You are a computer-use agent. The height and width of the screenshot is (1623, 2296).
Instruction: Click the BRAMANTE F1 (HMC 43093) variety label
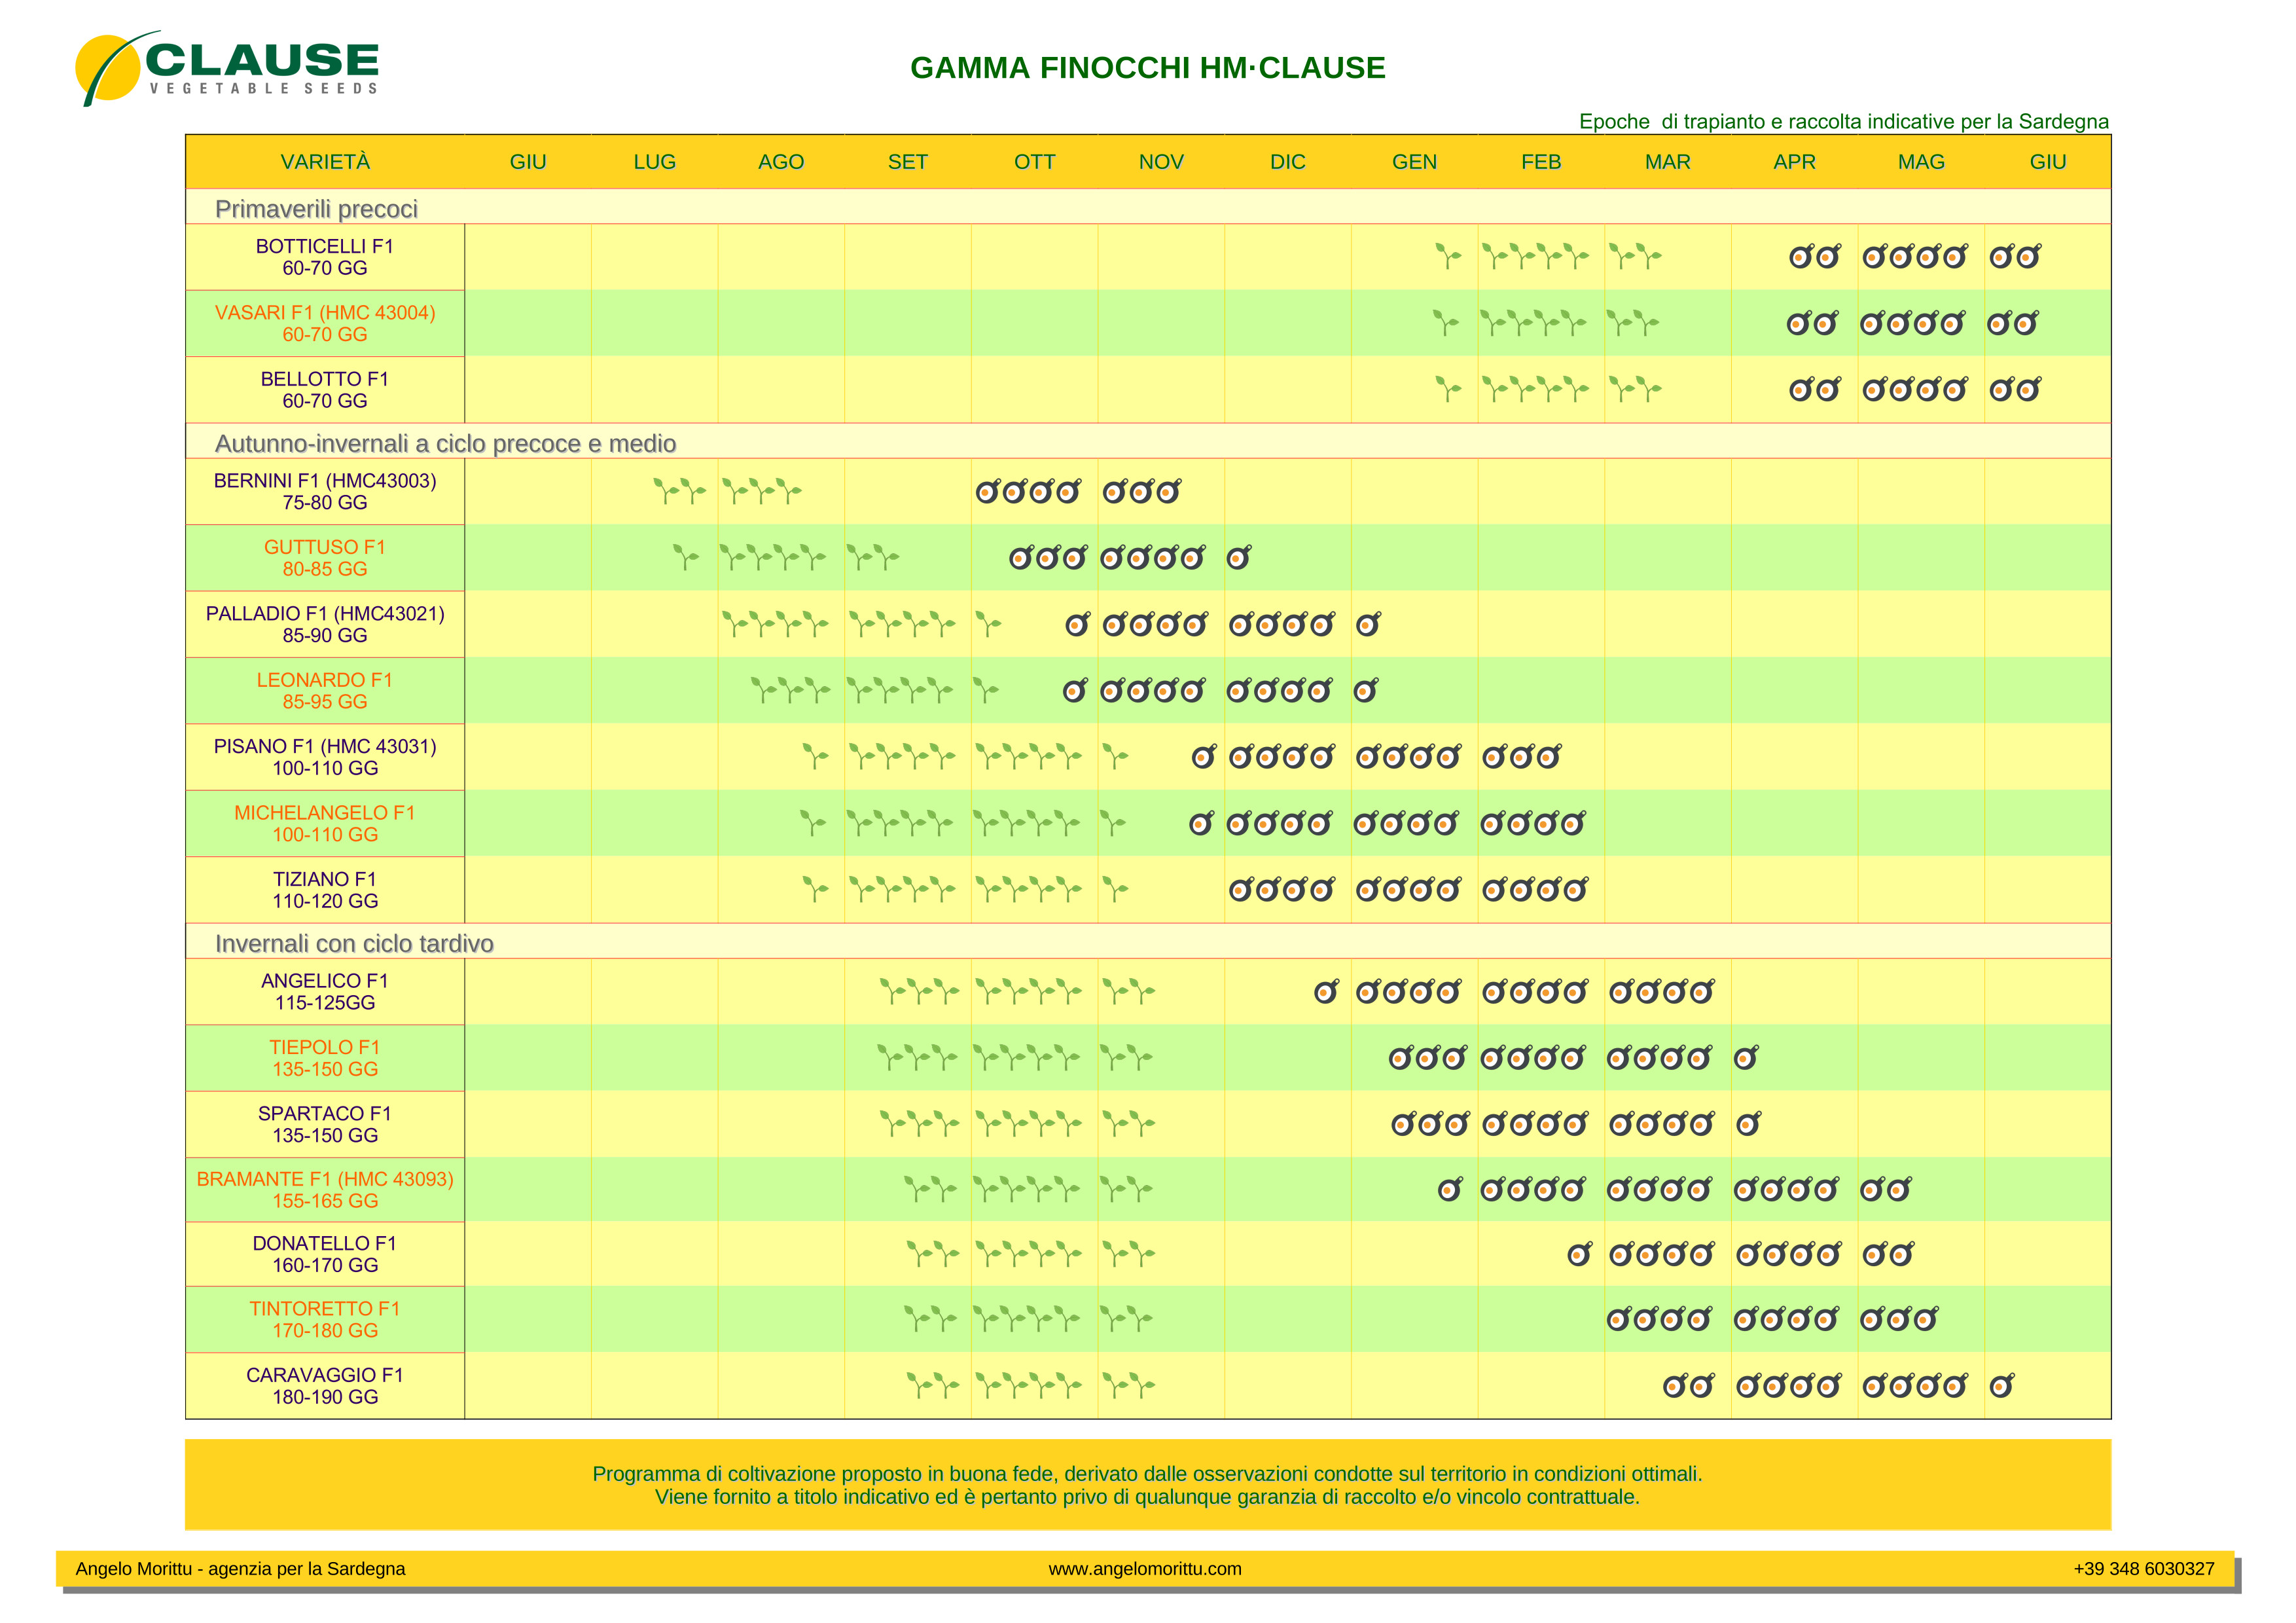[x=325, y=1179]
